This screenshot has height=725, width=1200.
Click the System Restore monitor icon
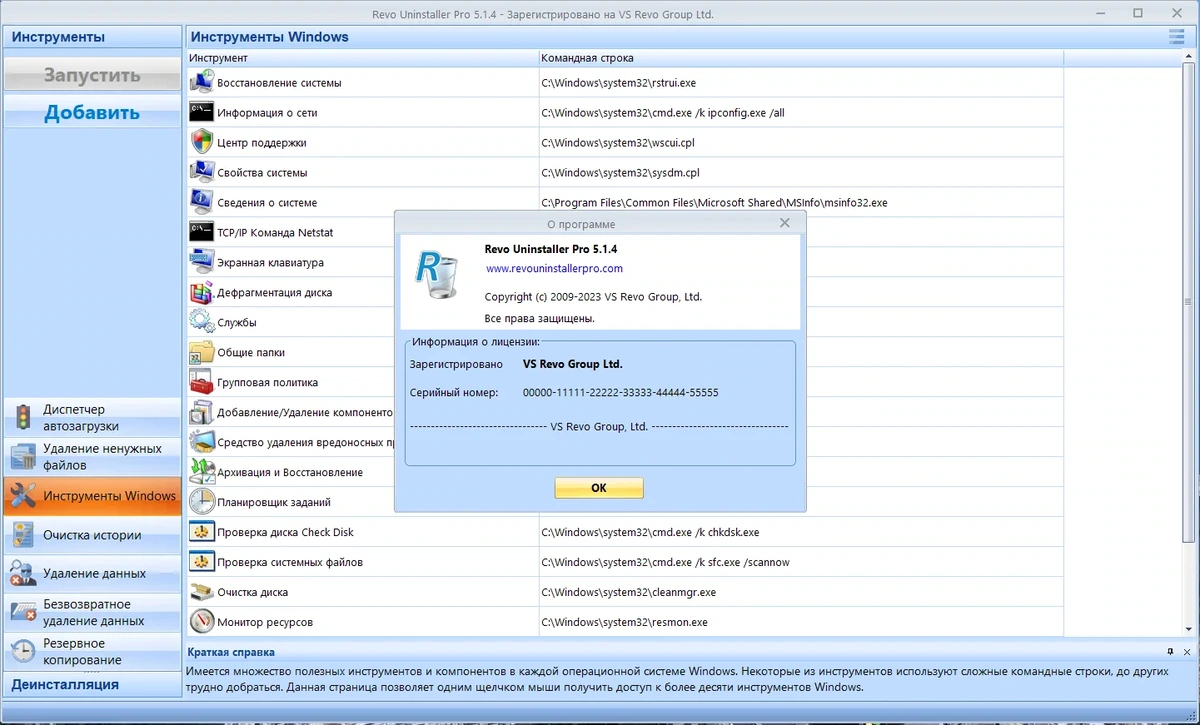202,82
